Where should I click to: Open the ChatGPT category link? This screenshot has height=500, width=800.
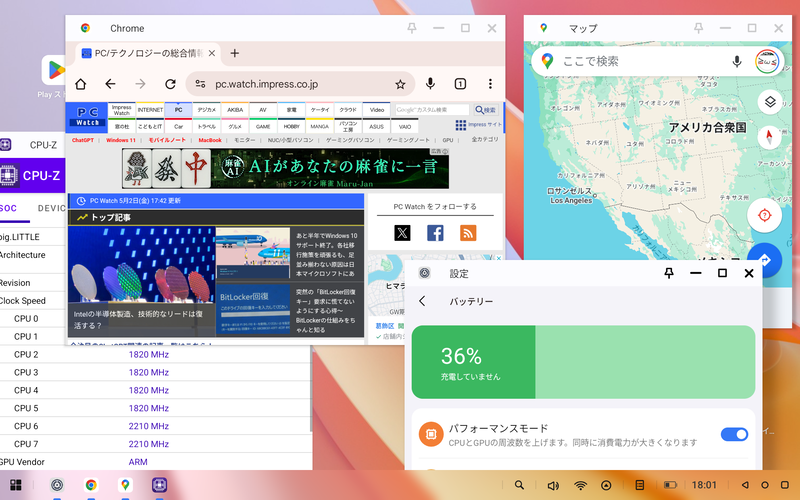83,140
